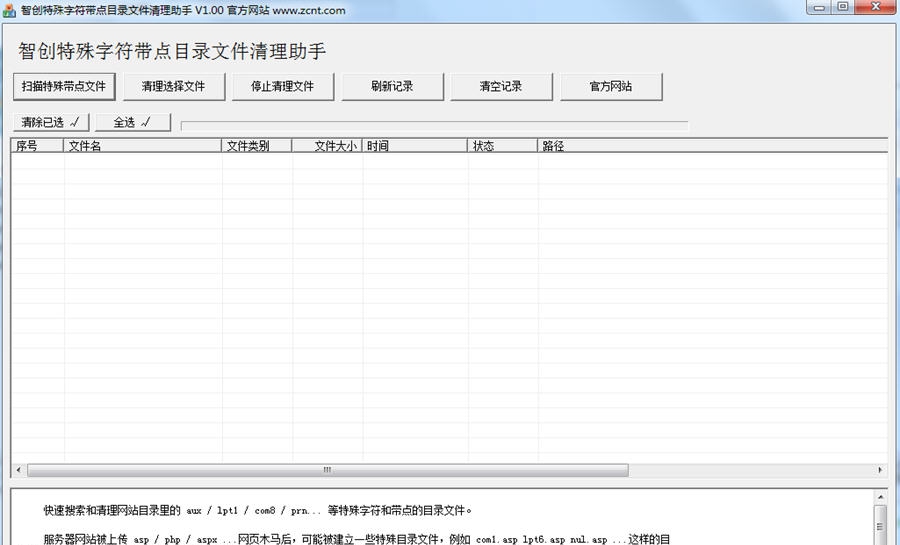The height and width of the screenshot is (545, 900).
Task: Sort by the 文件名 column header
Action: [x=142, y=146]
